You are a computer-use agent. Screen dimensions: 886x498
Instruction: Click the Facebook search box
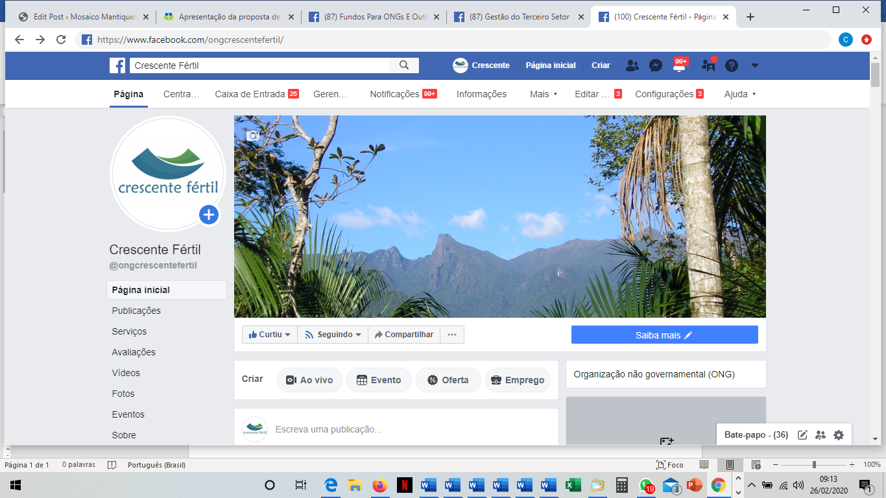tap(260, 66)
